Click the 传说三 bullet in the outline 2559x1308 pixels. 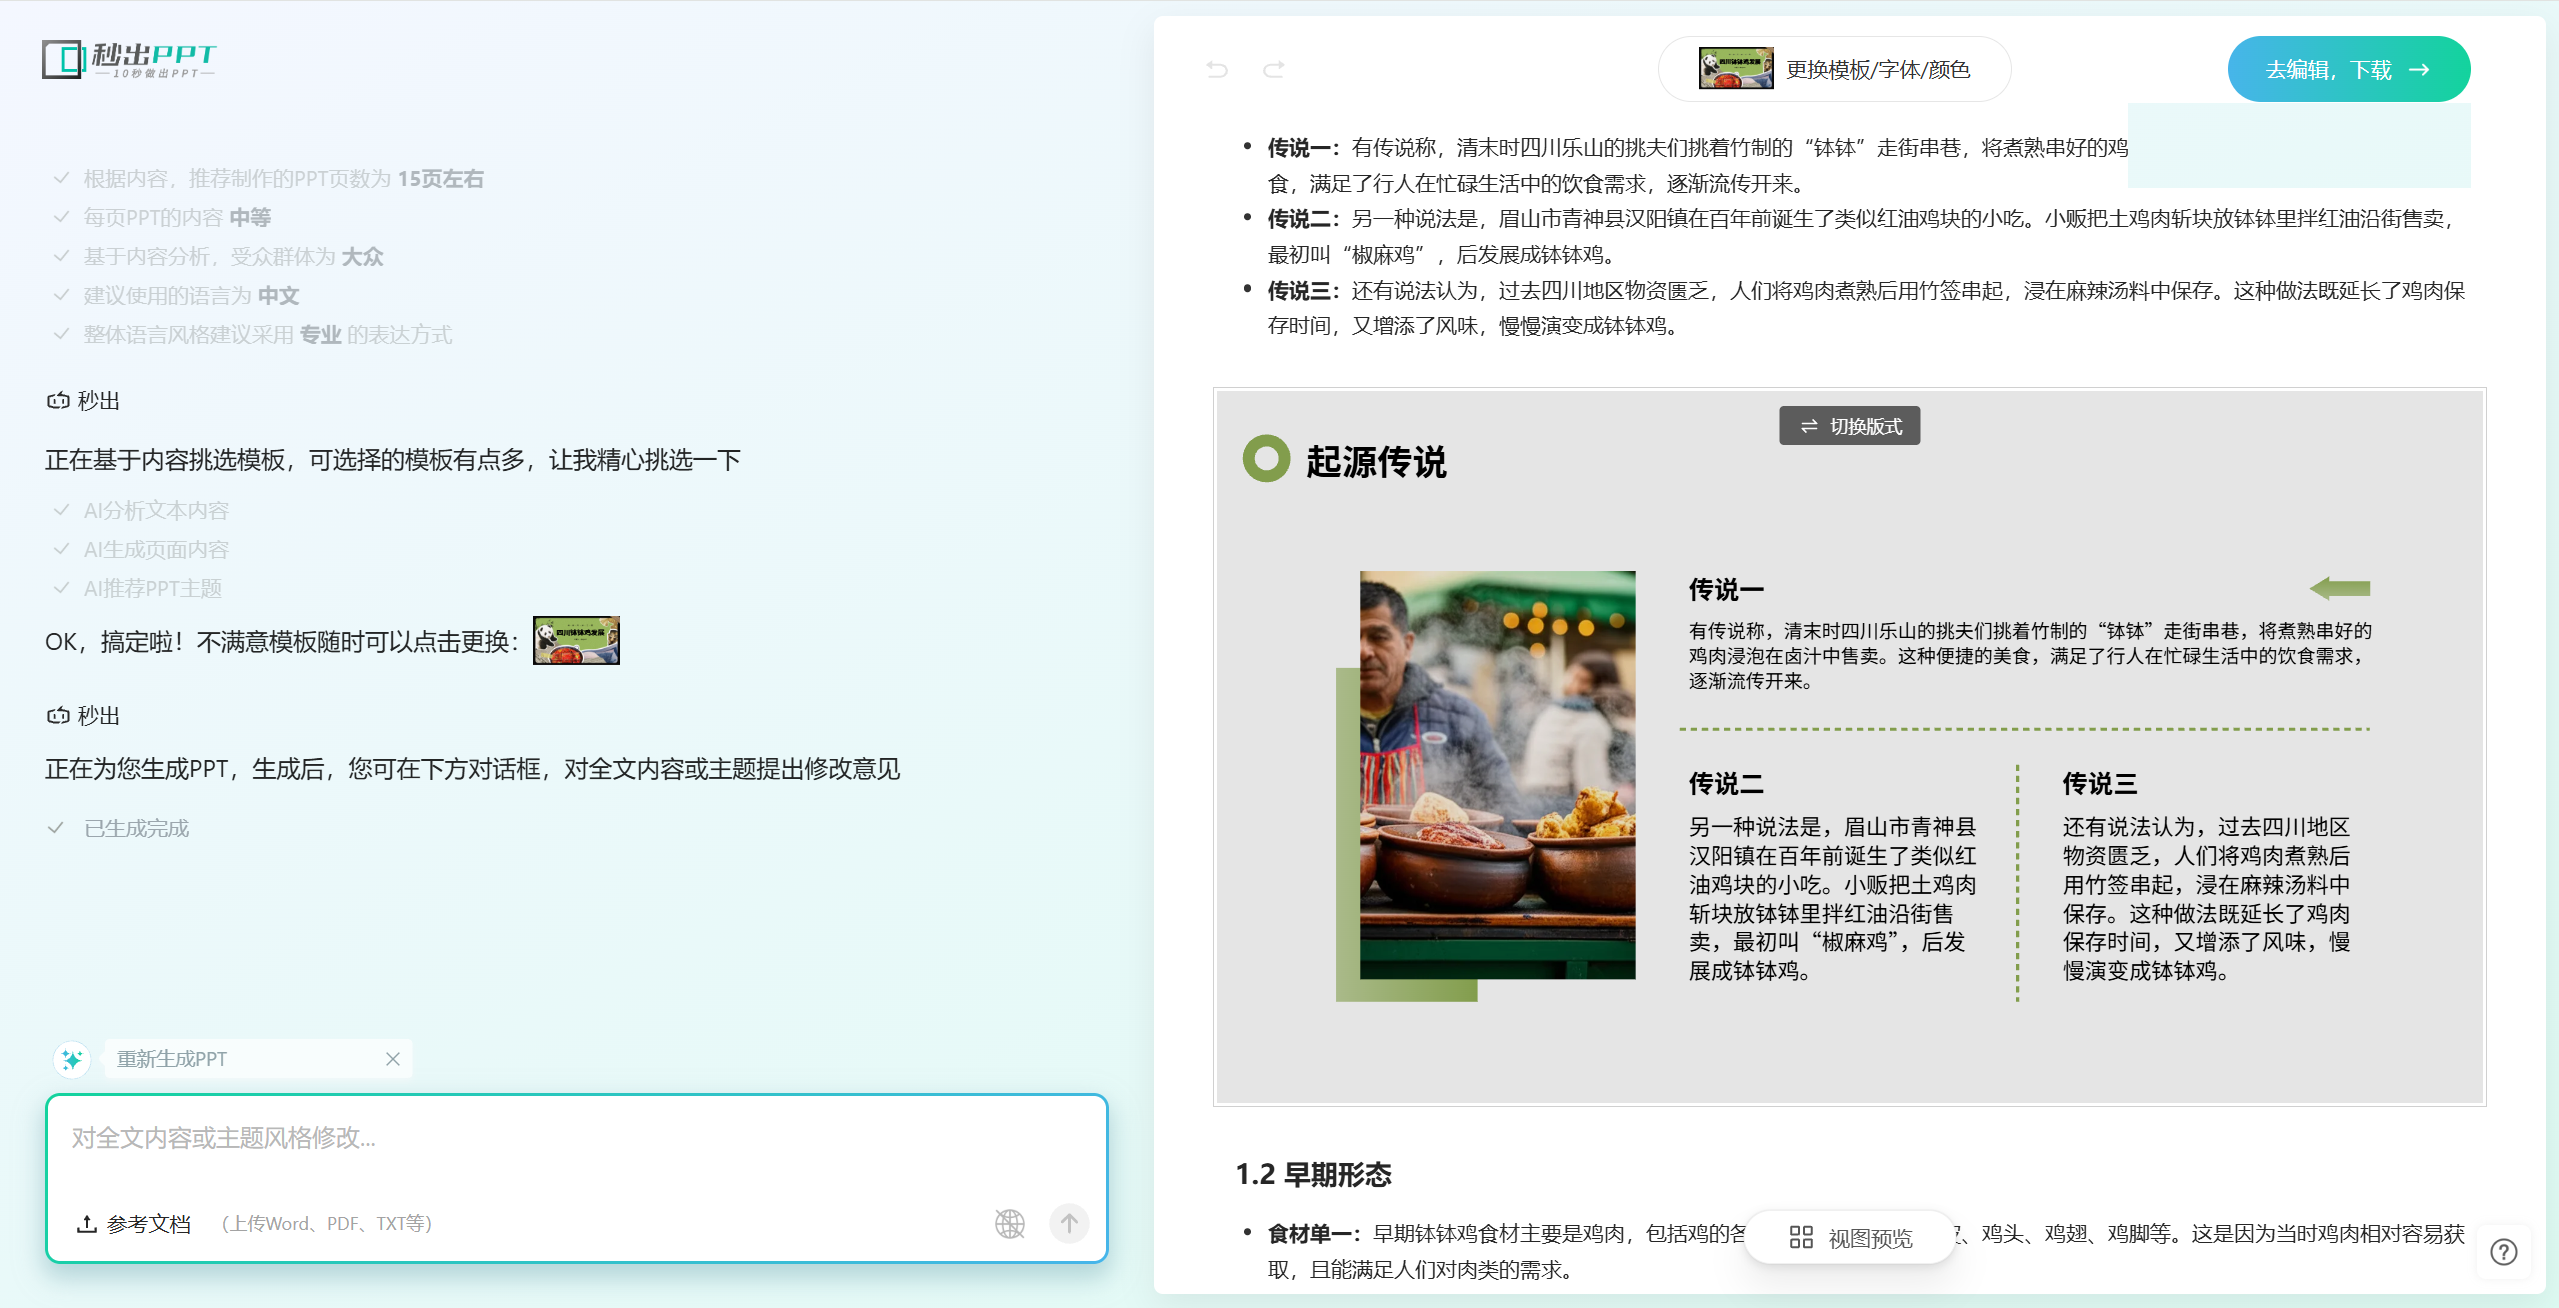pyautogui.click(x=1866, y=308)
